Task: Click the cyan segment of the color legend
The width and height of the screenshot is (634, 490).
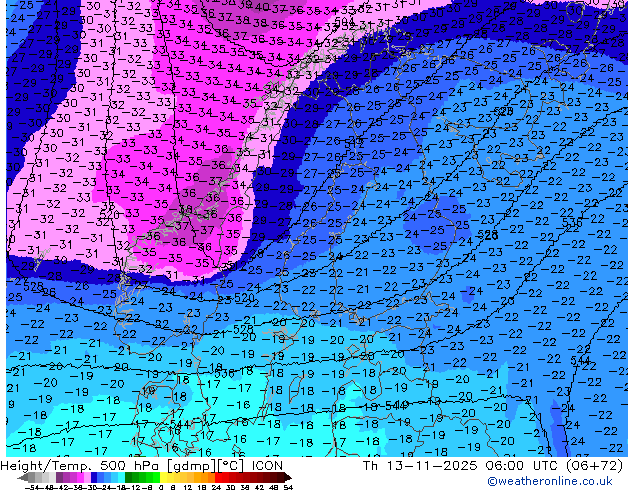Action: pyautogui.click(x=121, y=477)
